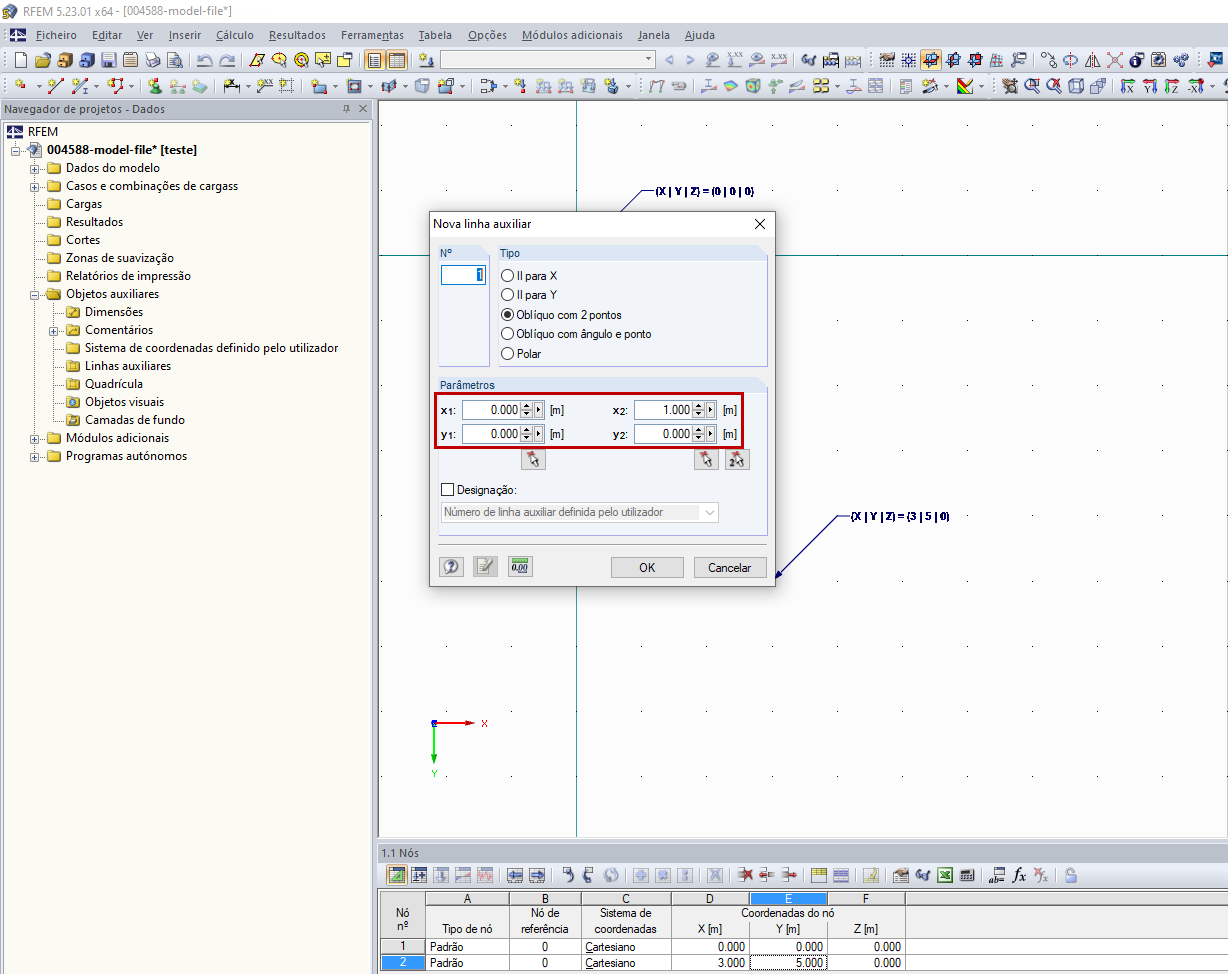The height and width of the screenshot is (974, 1228).
Task: Click table cell with X value 3.000
Action: click(710, 963)
